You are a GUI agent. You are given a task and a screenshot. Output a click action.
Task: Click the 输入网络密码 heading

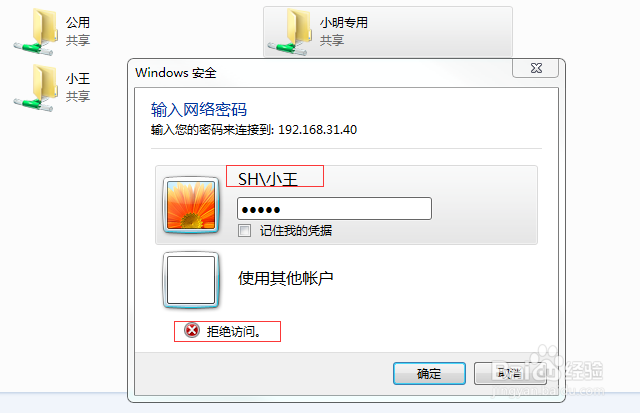pos(199,109)
